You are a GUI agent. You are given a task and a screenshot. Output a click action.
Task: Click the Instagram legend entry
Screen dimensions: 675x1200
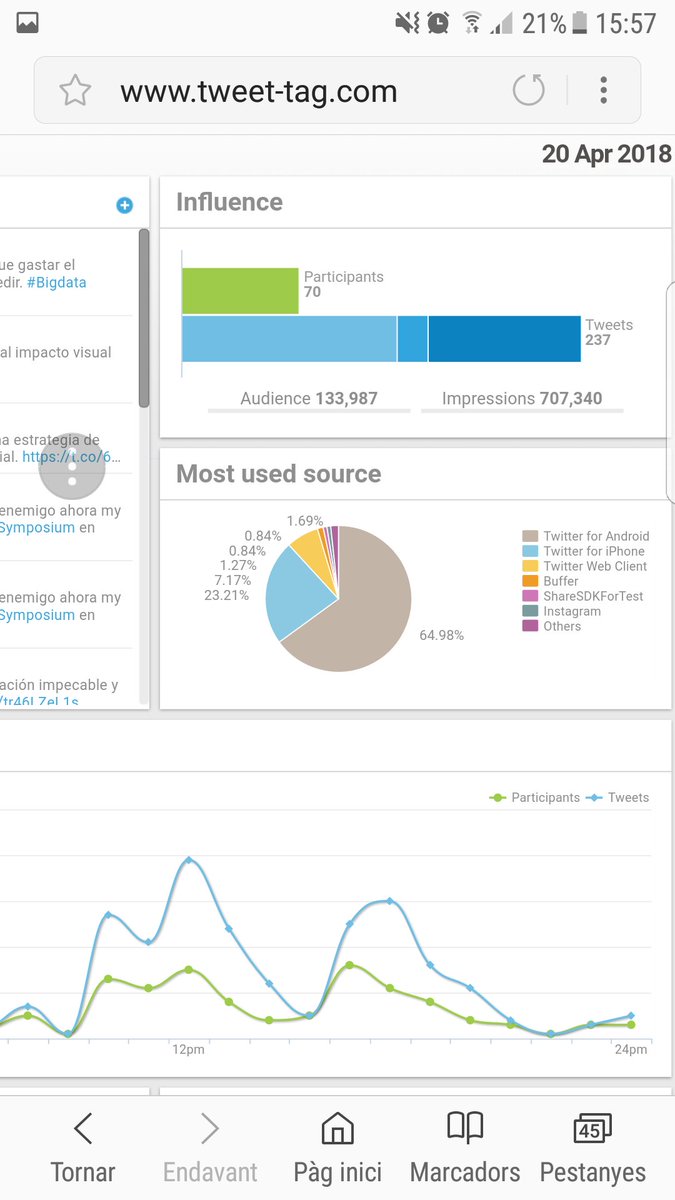562,611
